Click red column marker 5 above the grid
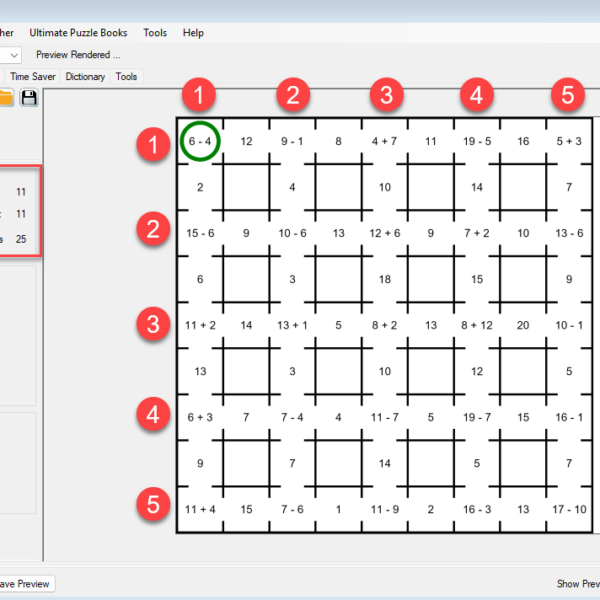Screen dimensions: 600x600 coord(567,96)
